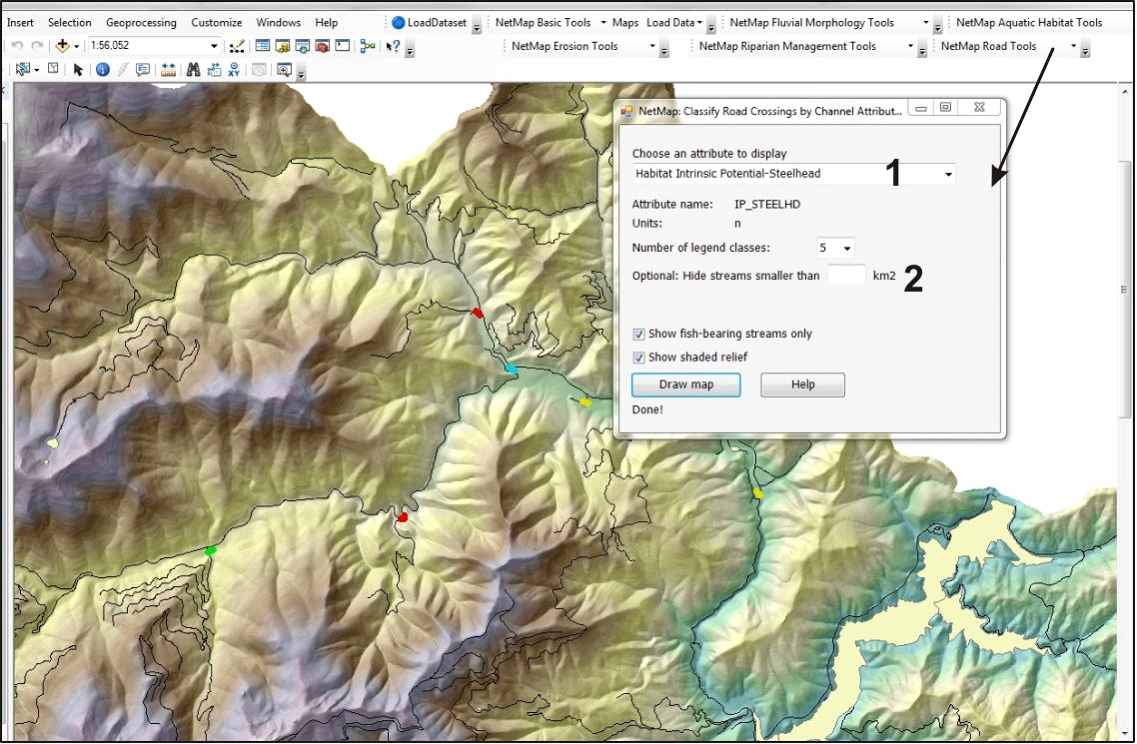Viewport: 1137px width, 744px height.
Task: Open the Go To XY tool
Action: click(x=233, y=70)
